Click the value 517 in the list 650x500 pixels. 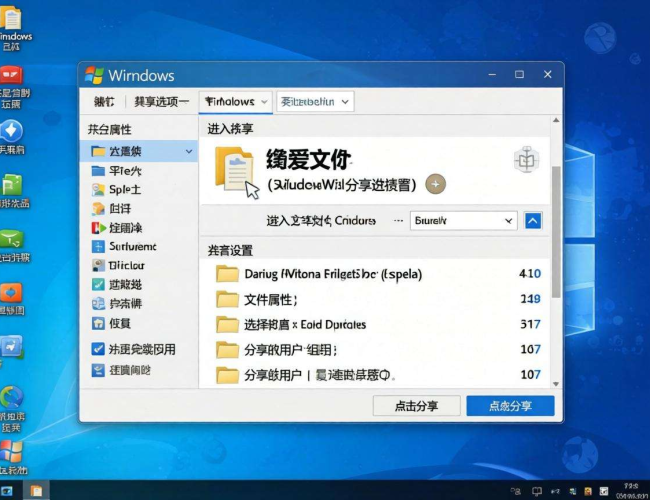531,324
